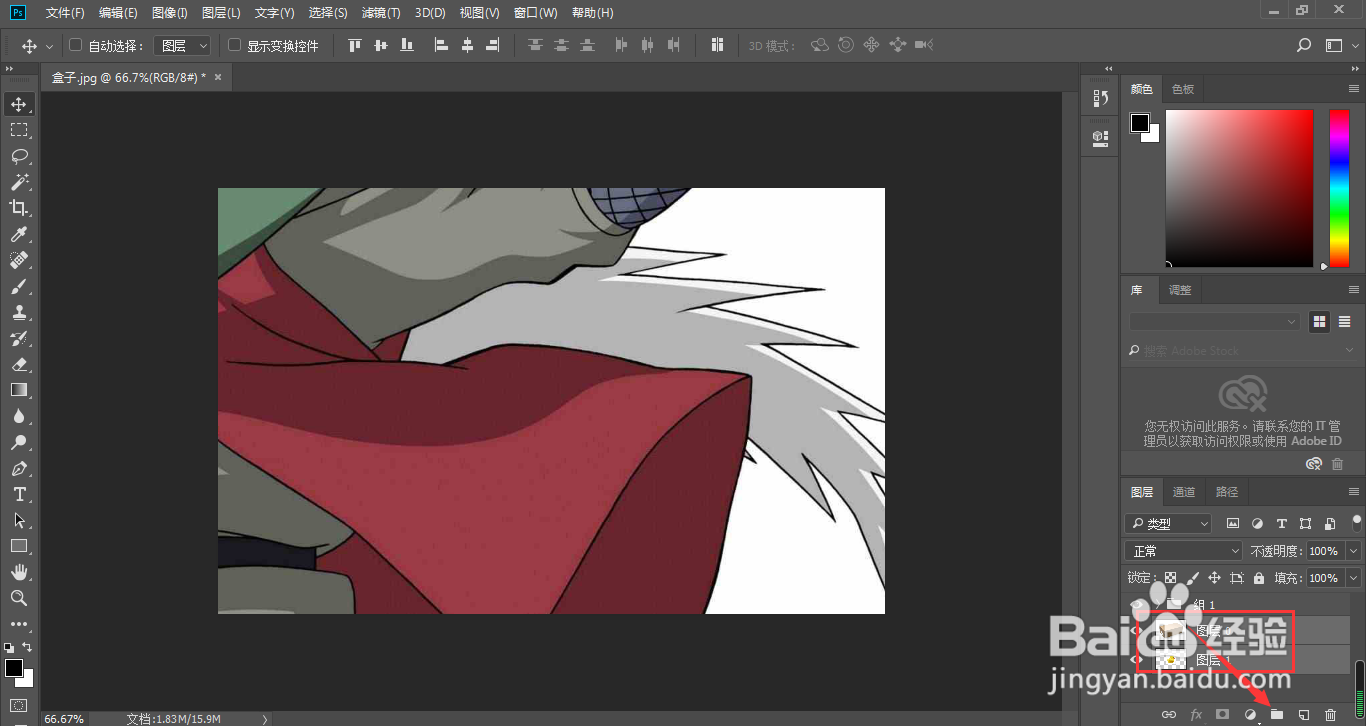
Task: Select the Eraser tool
Action: click(x=19, y=364)
